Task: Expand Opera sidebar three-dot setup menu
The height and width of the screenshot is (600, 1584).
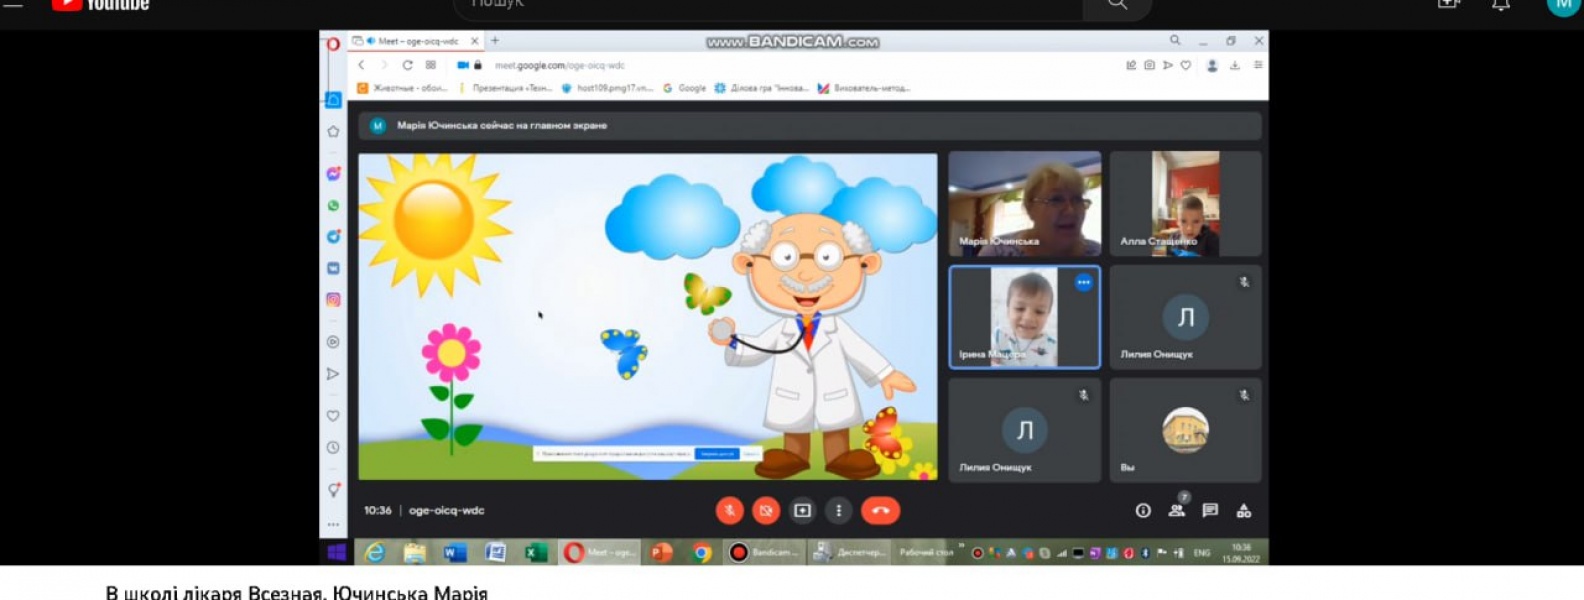Action: [333, 524]
